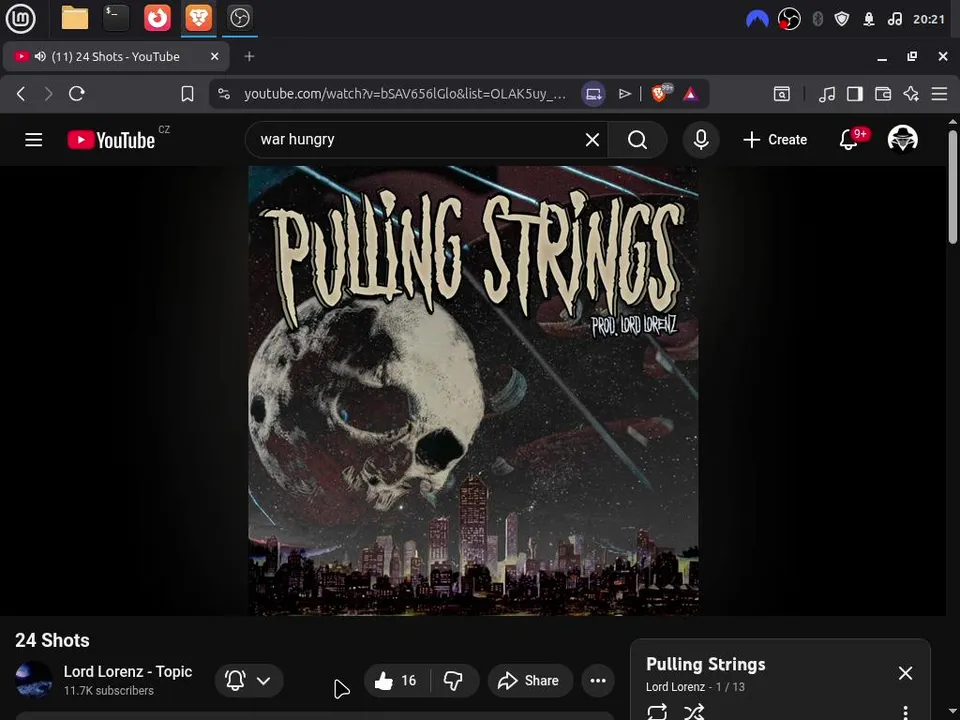Screen dimensions: 960x720
Task: Show the calendar from the 20:21 clock
Action: click(x=929, y=20)
